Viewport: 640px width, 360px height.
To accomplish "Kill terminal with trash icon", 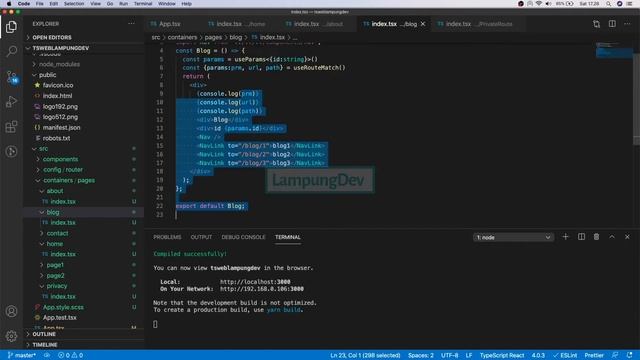I will click(596, 237).
